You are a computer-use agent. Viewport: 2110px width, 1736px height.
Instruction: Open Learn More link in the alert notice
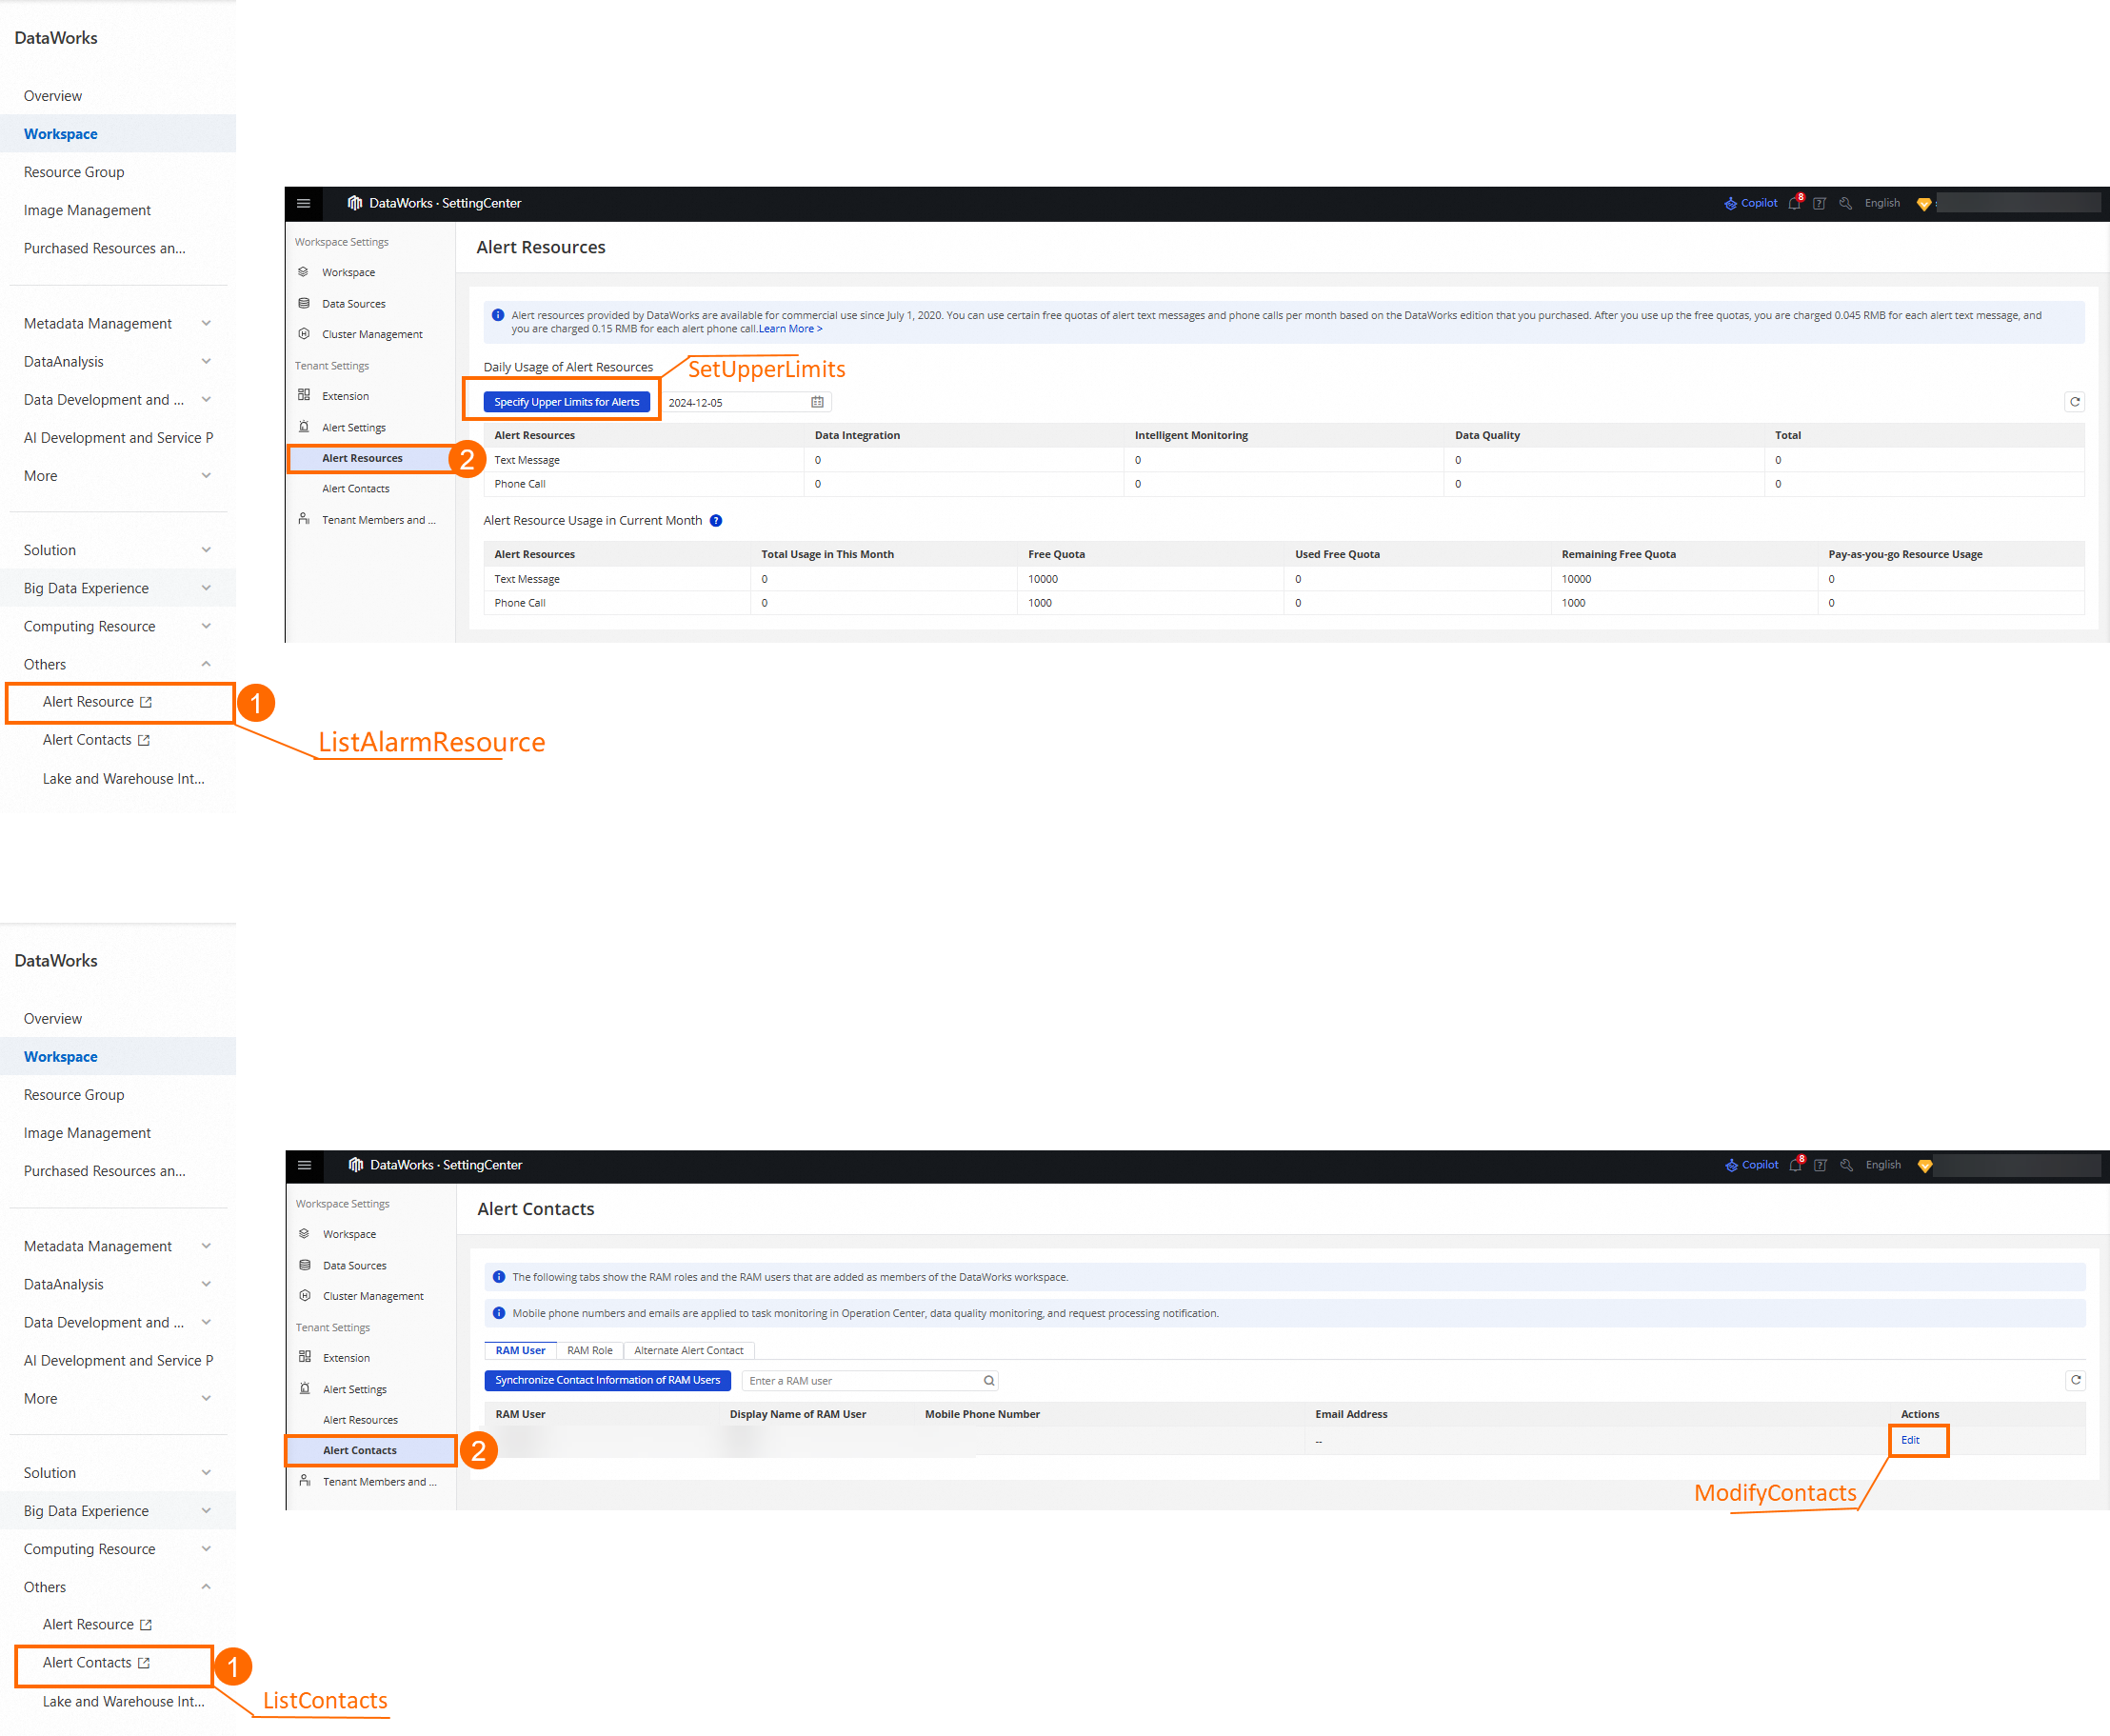[789, 329]
